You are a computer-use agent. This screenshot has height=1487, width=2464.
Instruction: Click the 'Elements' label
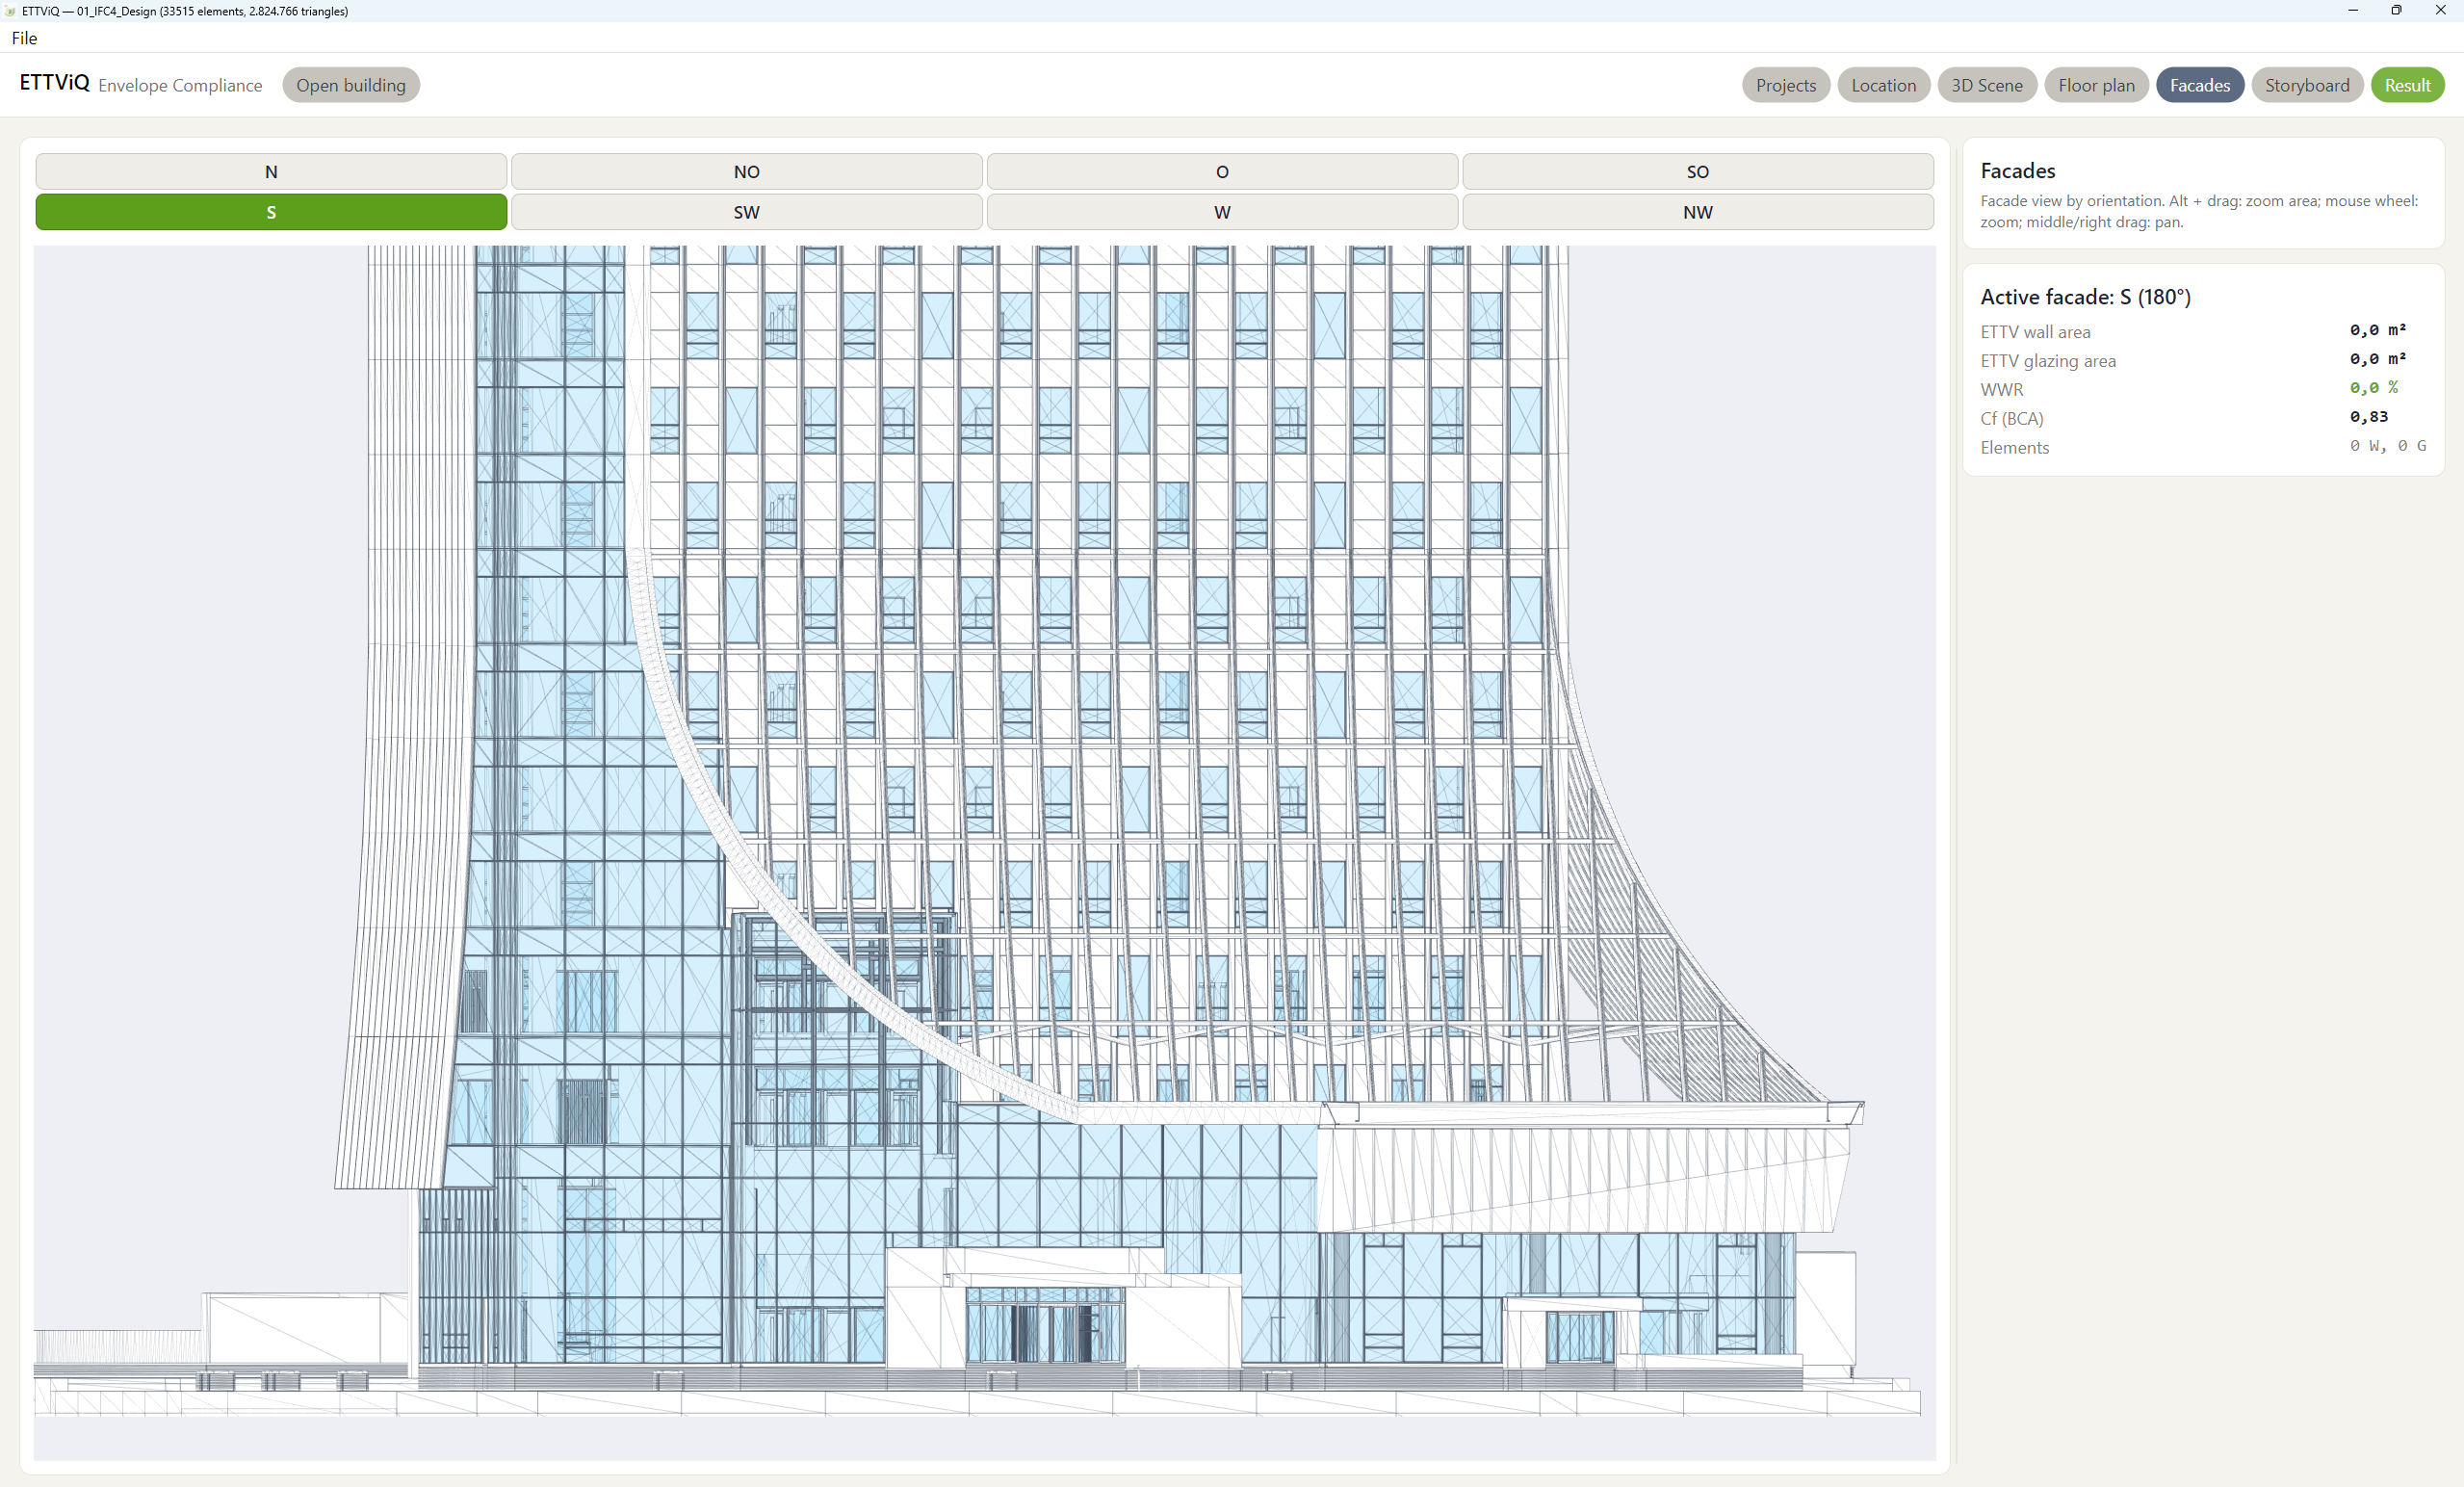pos(2014,448)
